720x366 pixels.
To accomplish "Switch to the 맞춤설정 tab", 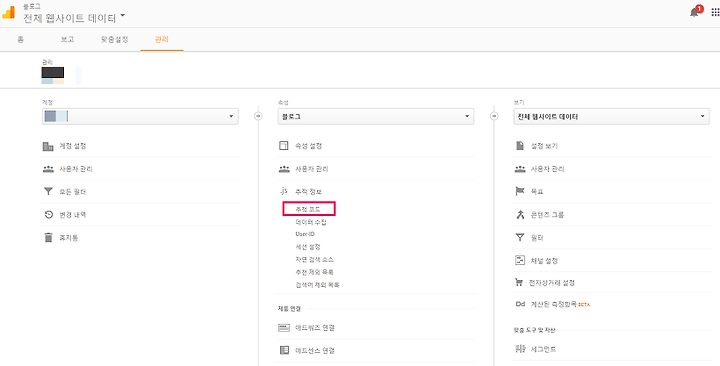I will click(x=115, y=39).
